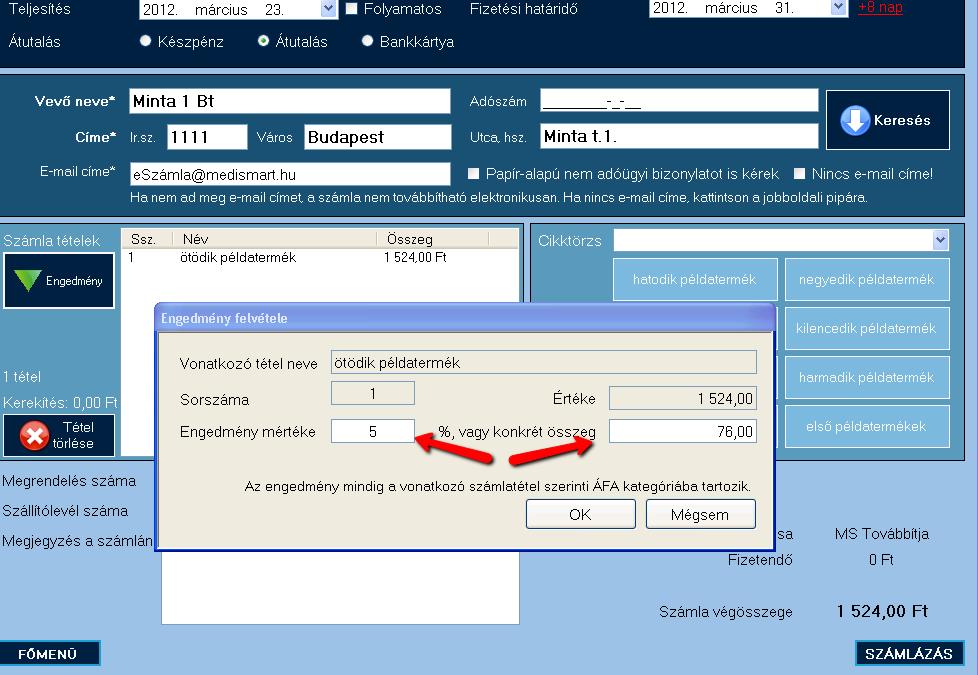Click the Engedmény mértéke percent field
This screenshot has width=978, height=675.
pyautogui.click(x=372, y=431)
